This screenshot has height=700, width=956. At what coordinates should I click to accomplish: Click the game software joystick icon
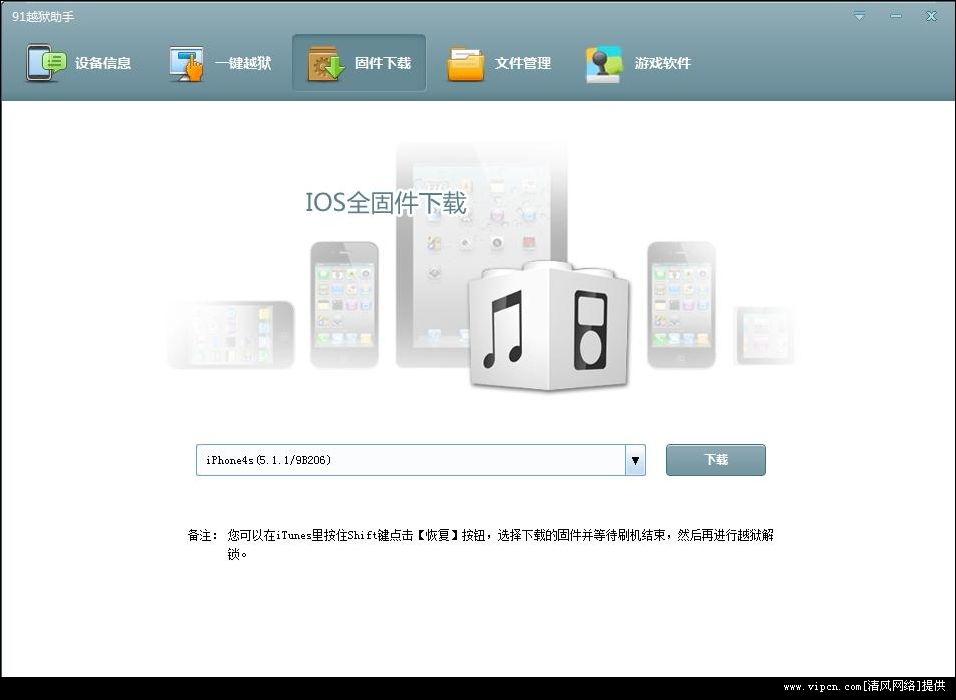[x=604, y=63]
